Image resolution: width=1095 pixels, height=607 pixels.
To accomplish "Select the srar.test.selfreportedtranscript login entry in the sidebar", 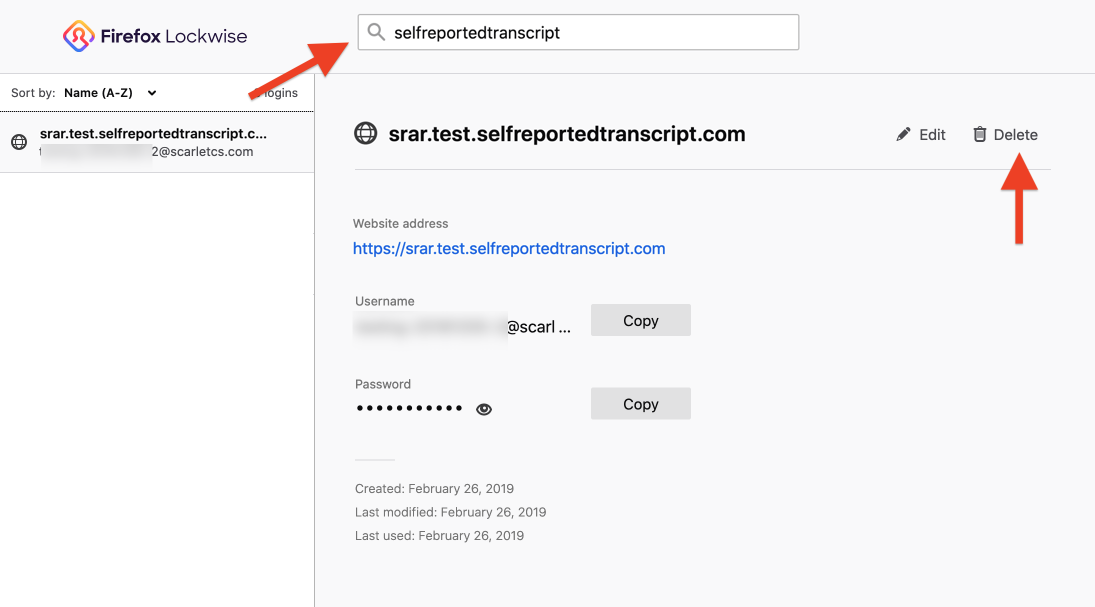I will pyautogui.click(x=155, y=142).
